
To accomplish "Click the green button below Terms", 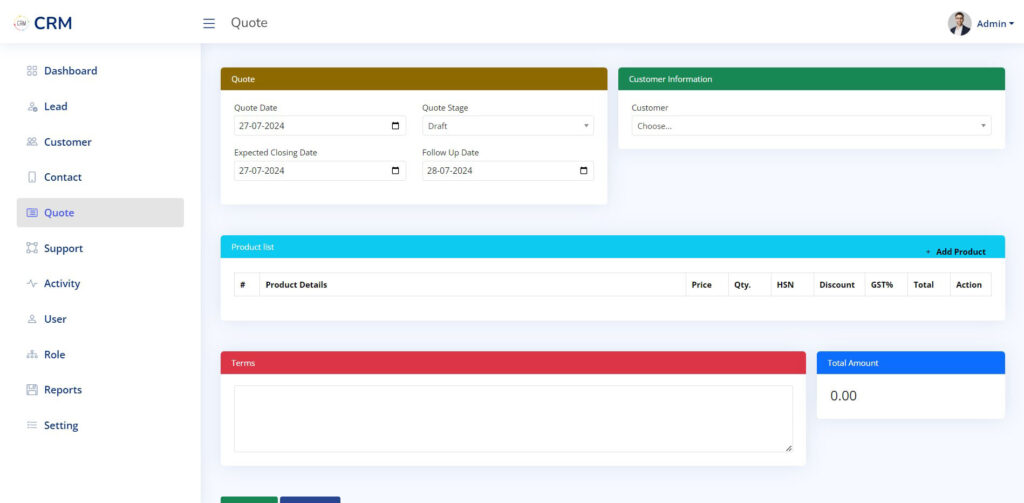I will (x=249, y=500).
